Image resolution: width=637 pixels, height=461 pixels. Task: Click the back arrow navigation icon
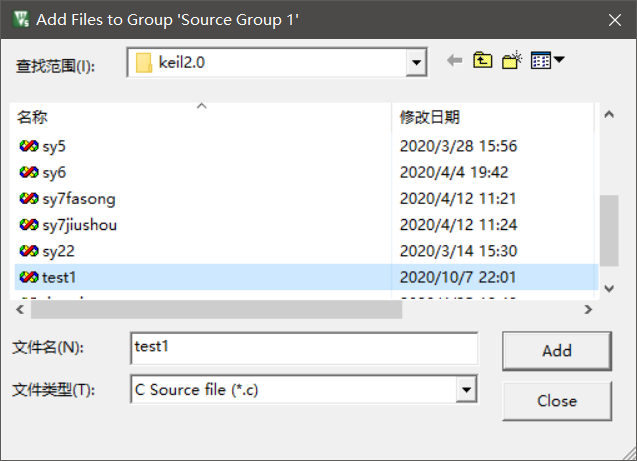[455, 61]
